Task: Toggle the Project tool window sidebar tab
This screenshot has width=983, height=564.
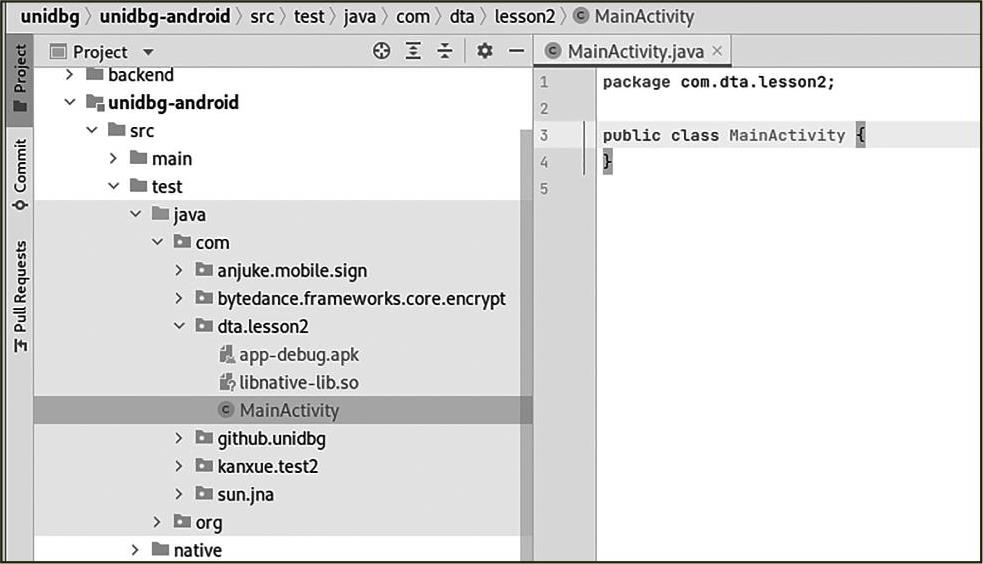Action: [x=19, y=75]
